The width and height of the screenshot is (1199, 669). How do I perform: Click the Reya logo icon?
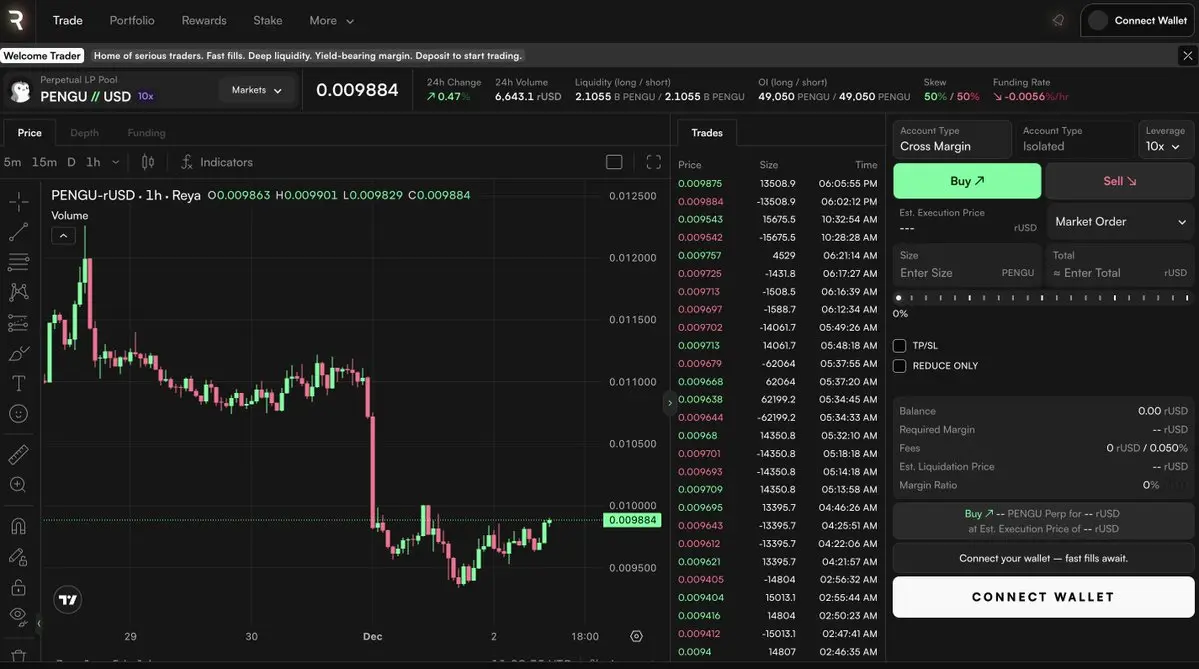tap(15, 20)
